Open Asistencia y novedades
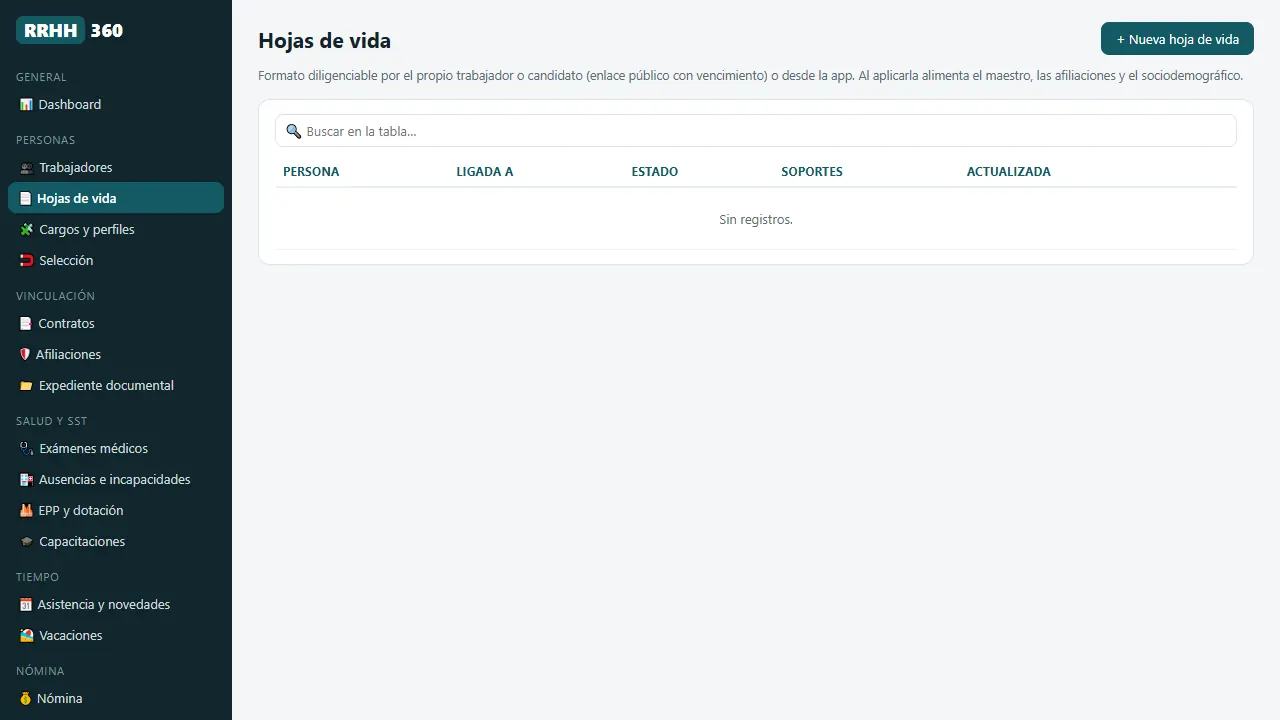The width and height of the screenshot is (1280, 720). click(x=116, y=604)
